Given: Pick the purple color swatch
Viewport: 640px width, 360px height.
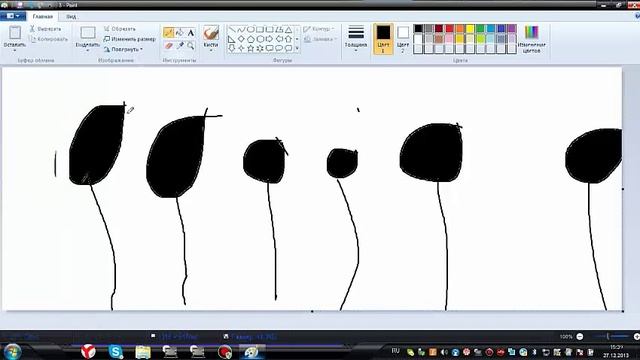Looking at the screenshot, I should point(512,29).
